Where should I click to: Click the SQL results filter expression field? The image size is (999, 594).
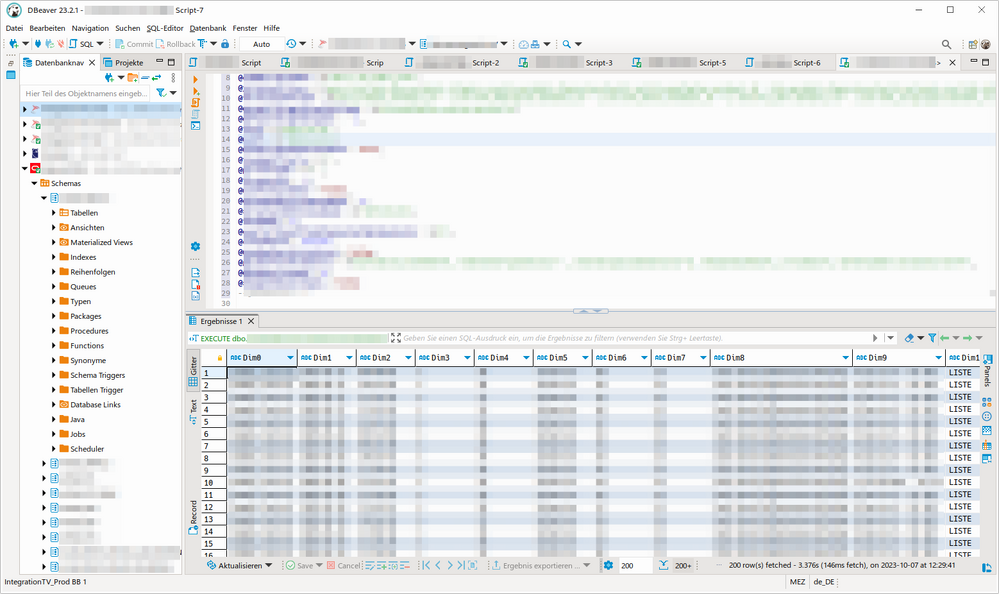[637, 338]
